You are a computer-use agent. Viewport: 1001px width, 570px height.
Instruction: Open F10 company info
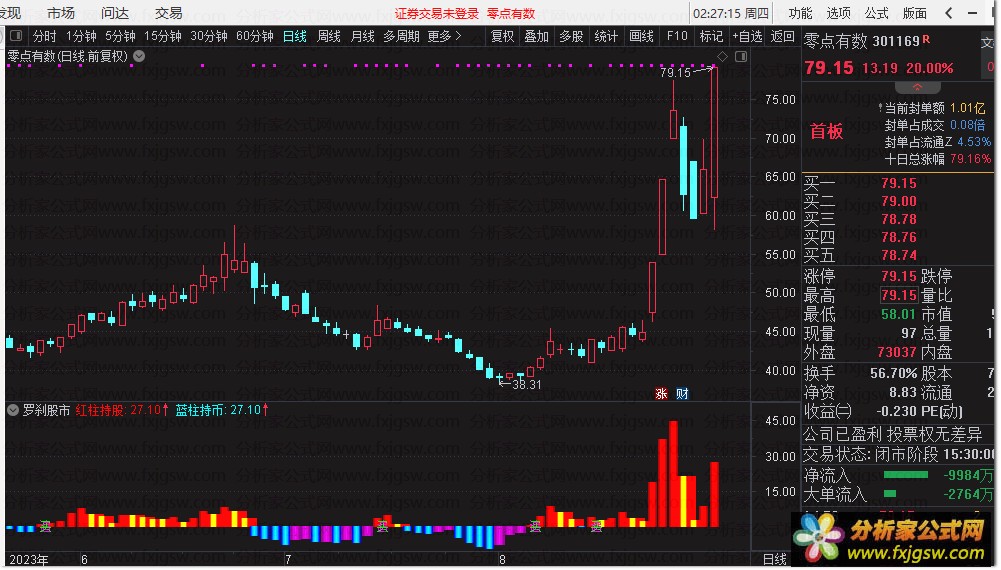point(677,36)
